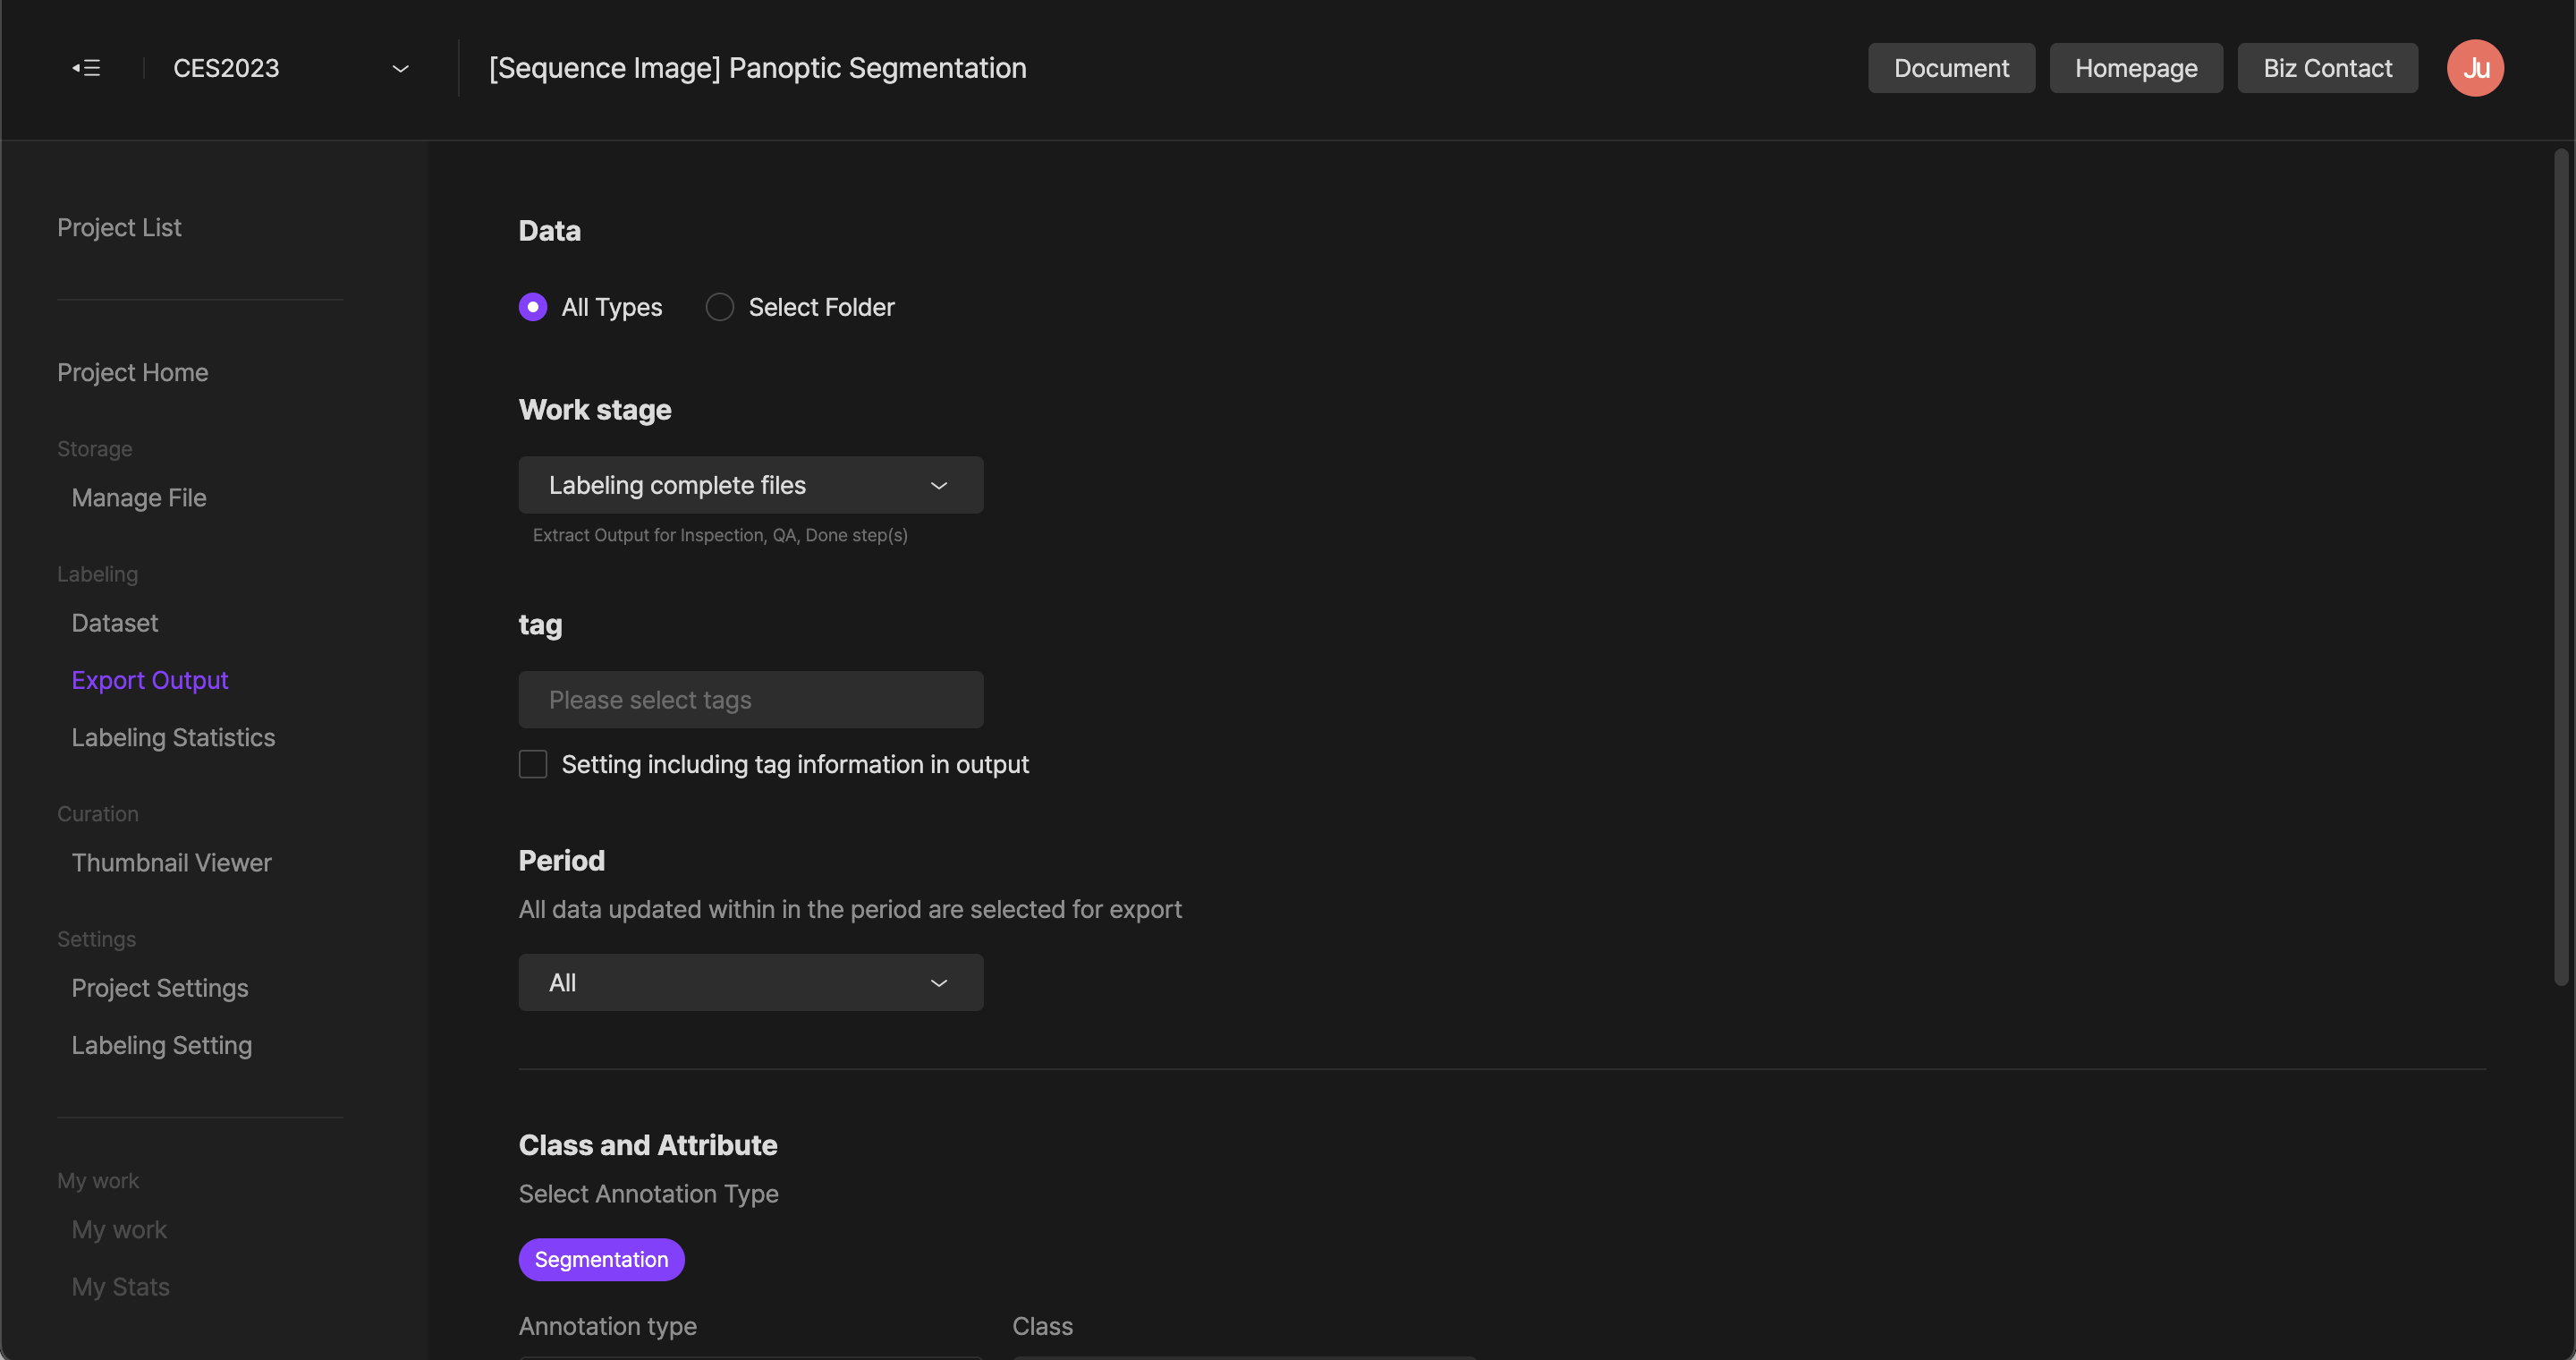Image resolution: width=2576 pixels, height=1360 pixels.
Task: Navigate to Project List
Action: pos(119,228)
